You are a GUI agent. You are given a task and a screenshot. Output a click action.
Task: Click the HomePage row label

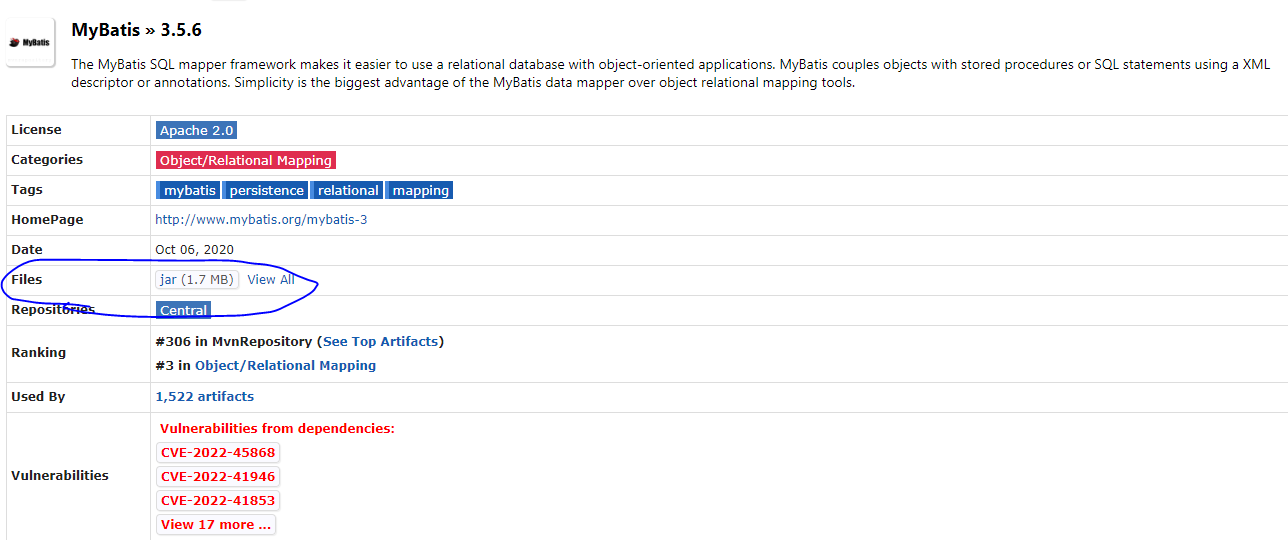(47, 219)
